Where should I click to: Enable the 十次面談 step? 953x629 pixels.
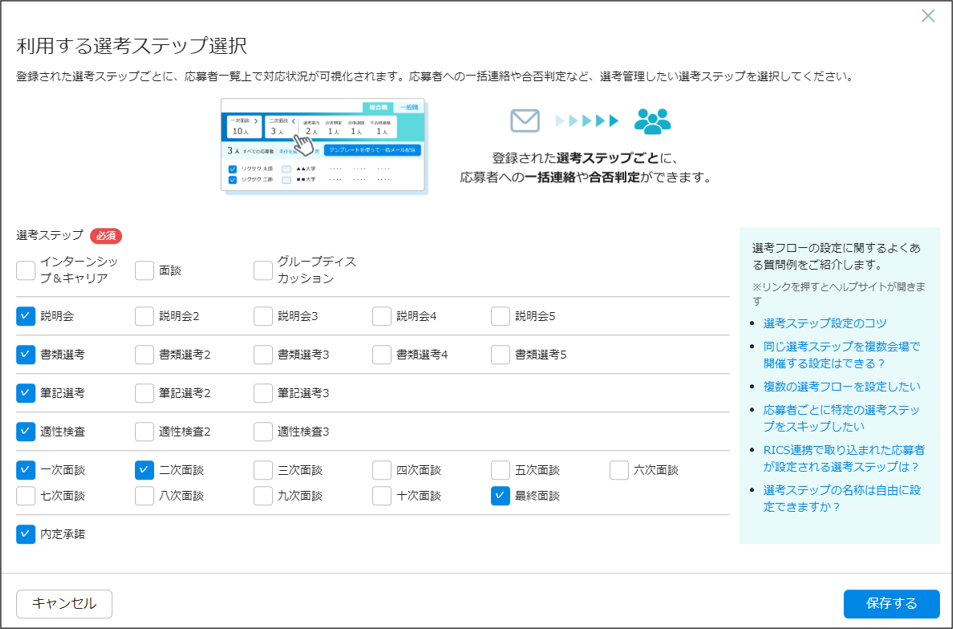[x=382, y=496]
